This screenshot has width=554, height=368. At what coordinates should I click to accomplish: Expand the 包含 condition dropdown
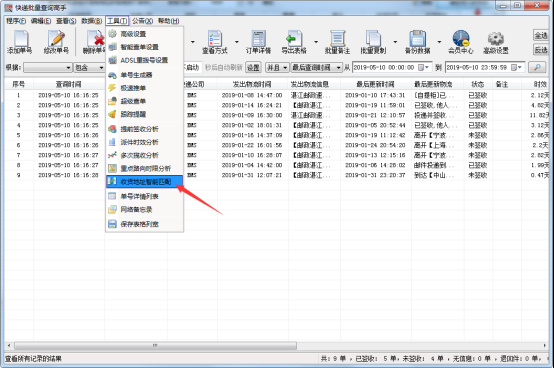coord(101,67)
